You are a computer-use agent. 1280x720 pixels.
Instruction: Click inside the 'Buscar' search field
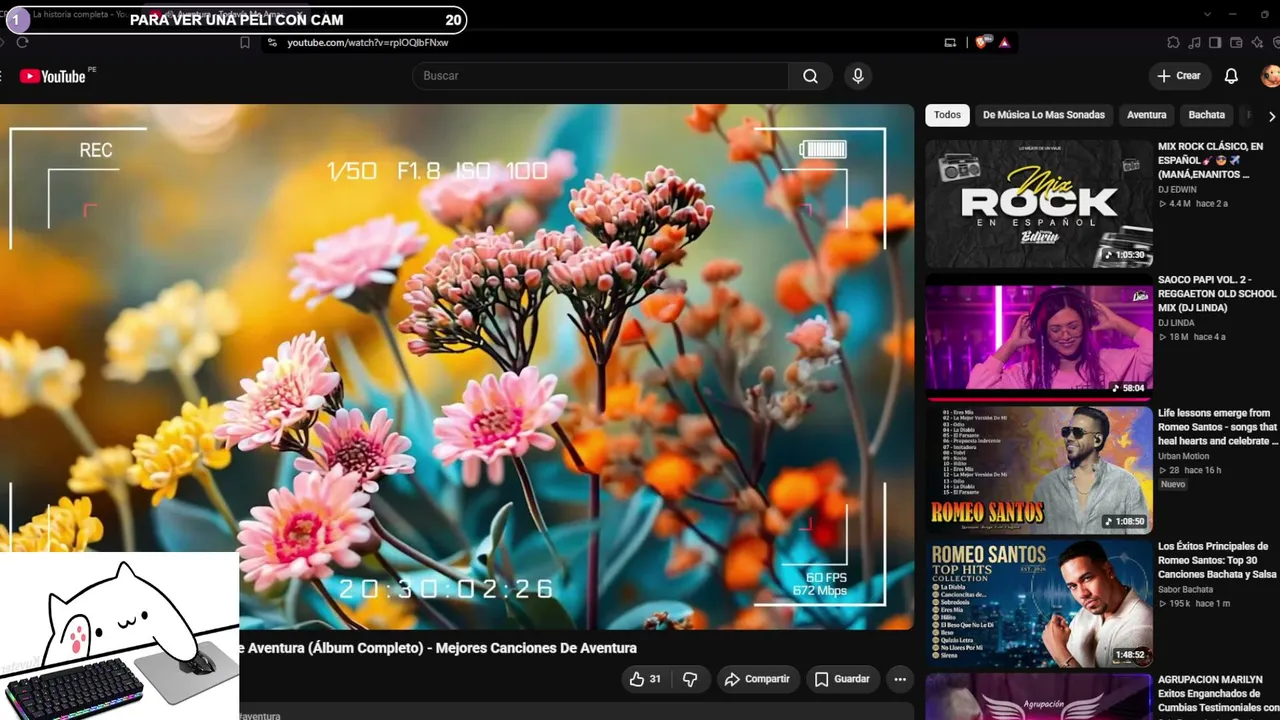tap(600, 76)
